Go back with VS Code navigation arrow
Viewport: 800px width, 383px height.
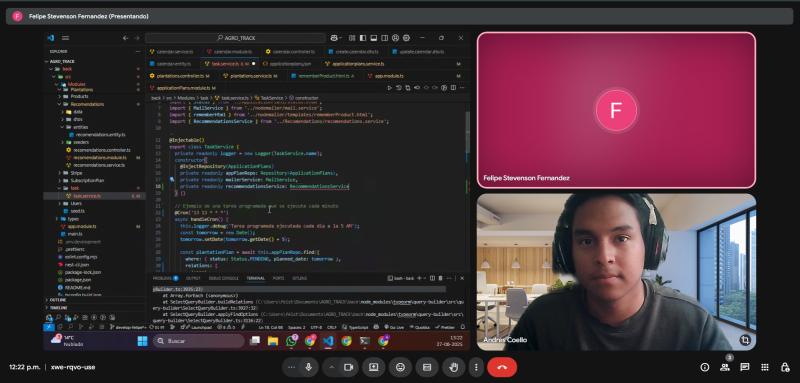(126, 38)
